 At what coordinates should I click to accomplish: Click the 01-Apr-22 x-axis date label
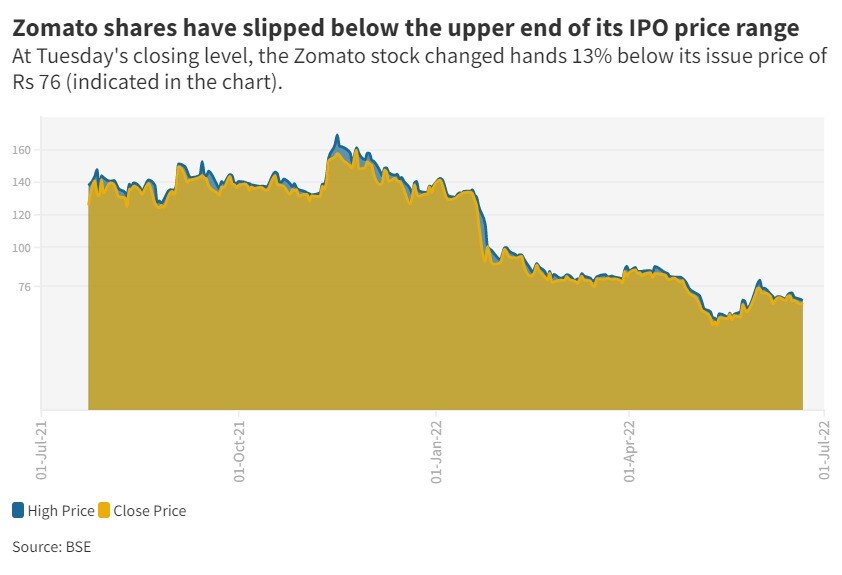[x=629, y=450]
